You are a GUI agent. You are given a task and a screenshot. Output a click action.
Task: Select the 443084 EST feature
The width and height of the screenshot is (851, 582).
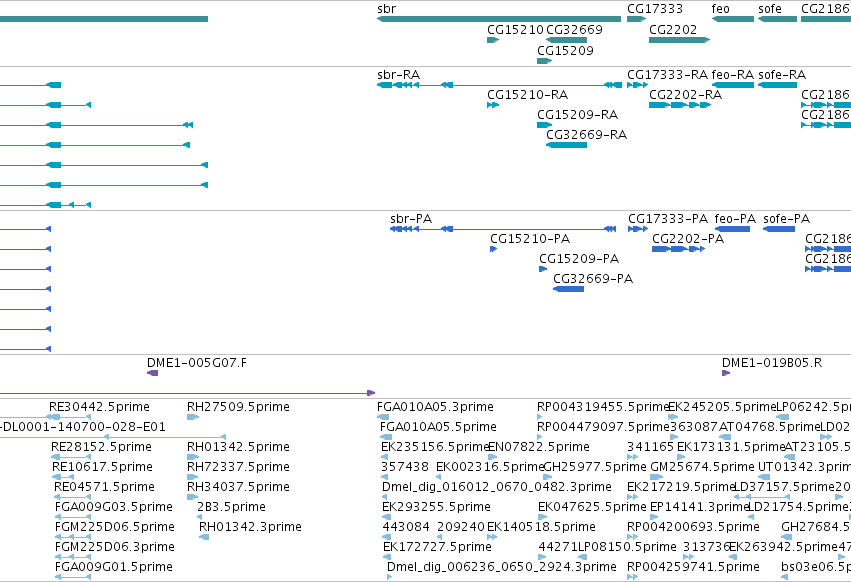(x=386, y=537)
